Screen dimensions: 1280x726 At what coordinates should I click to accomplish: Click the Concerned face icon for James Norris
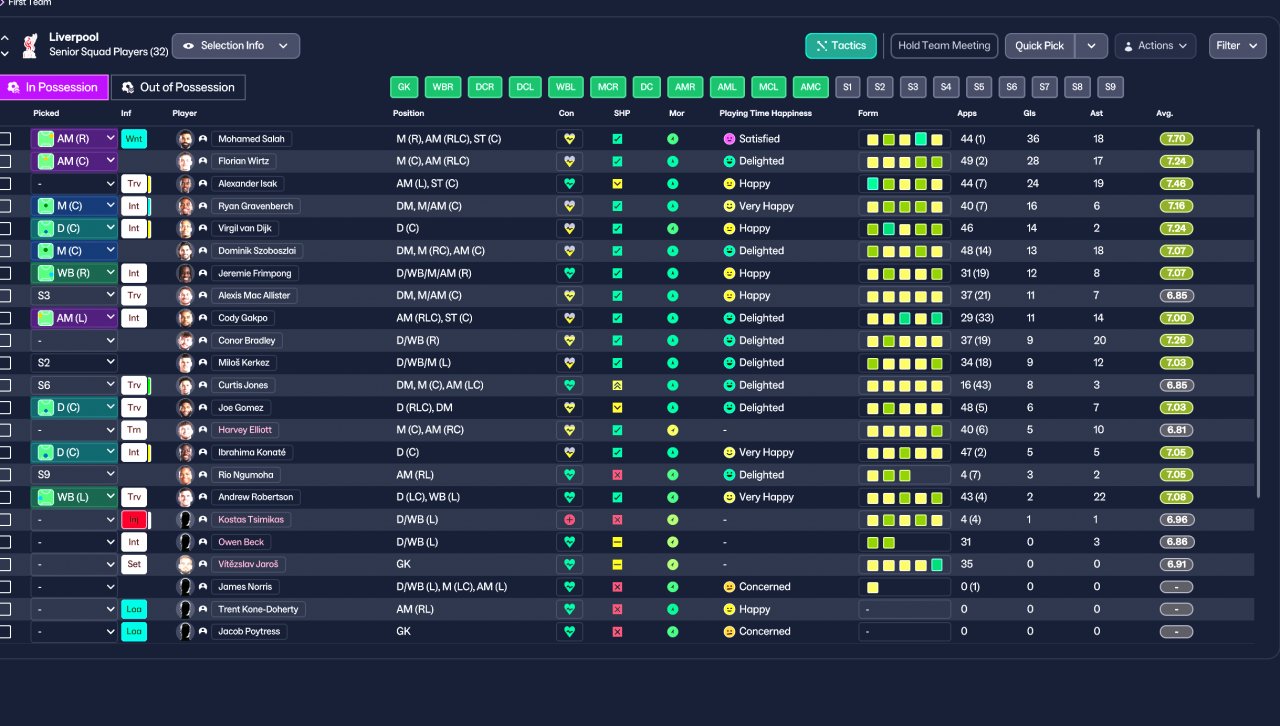[729, 587]
